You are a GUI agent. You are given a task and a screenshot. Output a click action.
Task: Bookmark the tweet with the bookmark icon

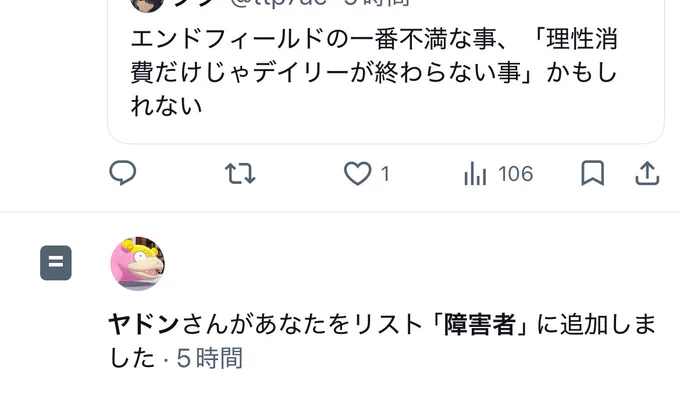[592, 173]
